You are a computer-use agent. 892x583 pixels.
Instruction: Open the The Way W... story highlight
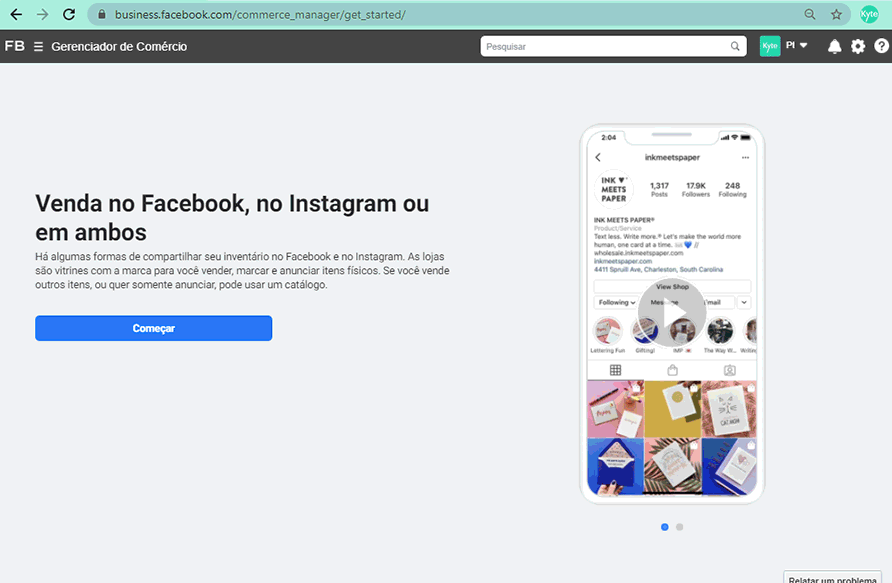coord(720,331)
